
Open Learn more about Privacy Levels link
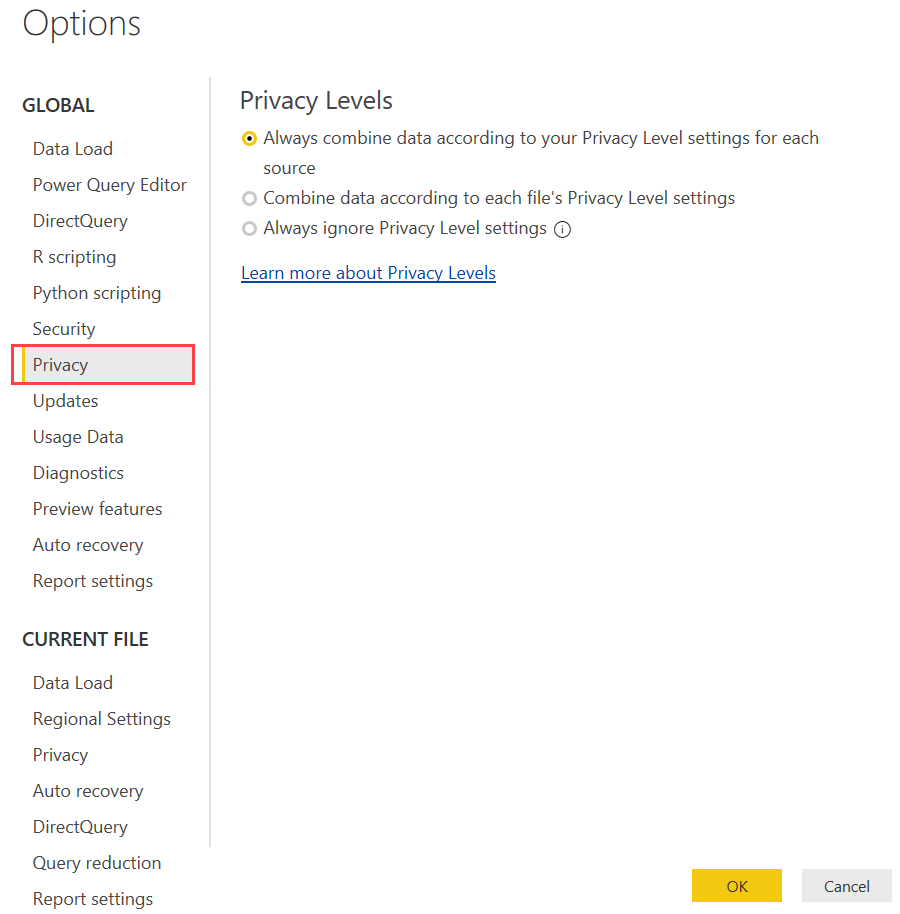point(368,273)
